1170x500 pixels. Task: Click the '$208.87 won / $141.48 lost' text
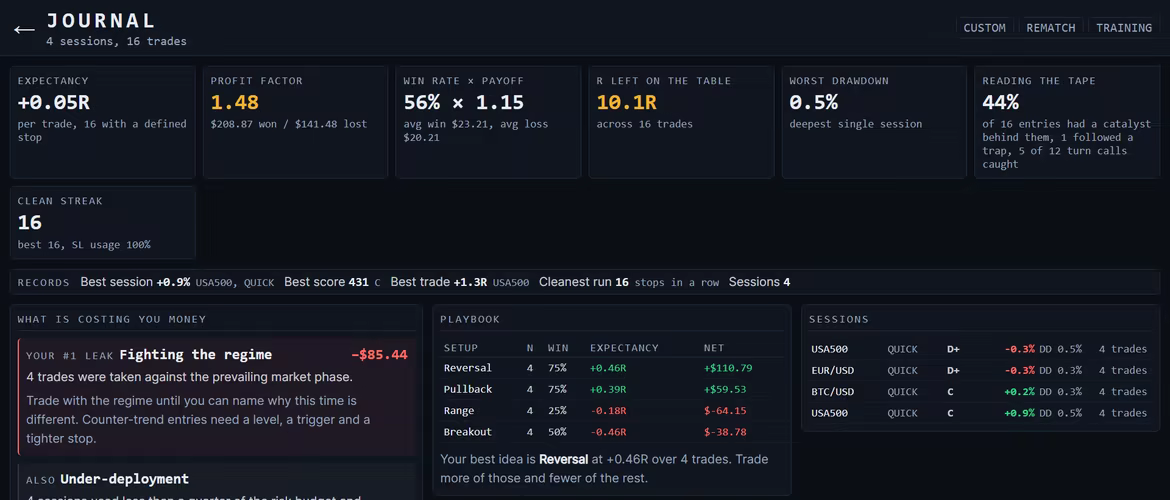(289, 124)
